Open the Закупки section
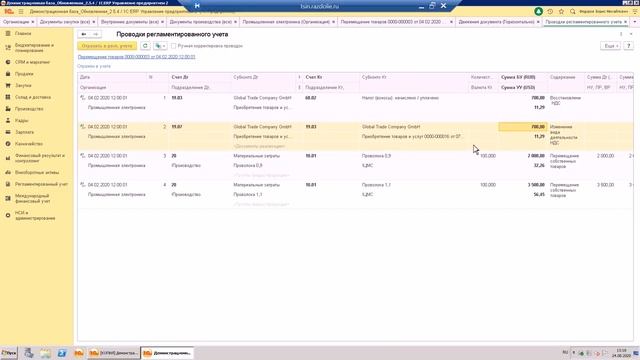This screenshot has width=640, height=360. coord(23,85)
